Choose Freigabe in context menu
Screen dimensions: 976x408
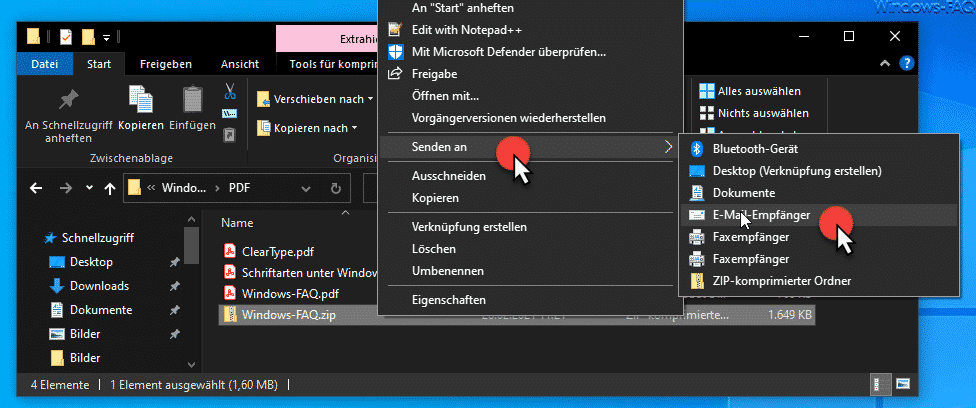pyautogui.click(x=528, y=74)
